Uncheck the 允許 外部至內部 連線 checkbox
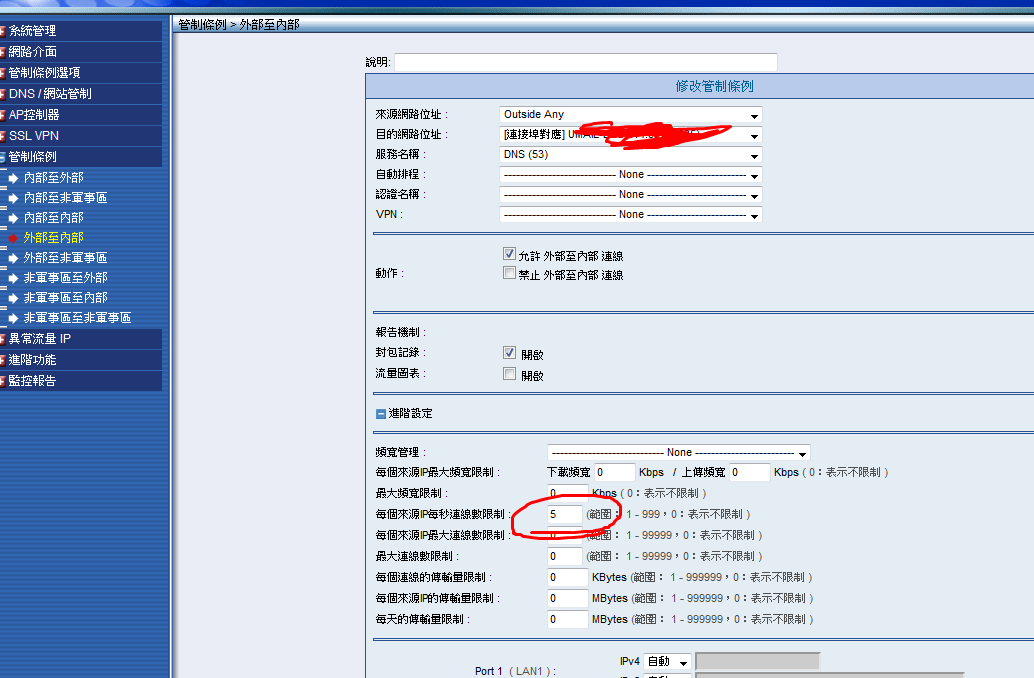This screenshot has height=678, width=1034. (x=509, y=255)
